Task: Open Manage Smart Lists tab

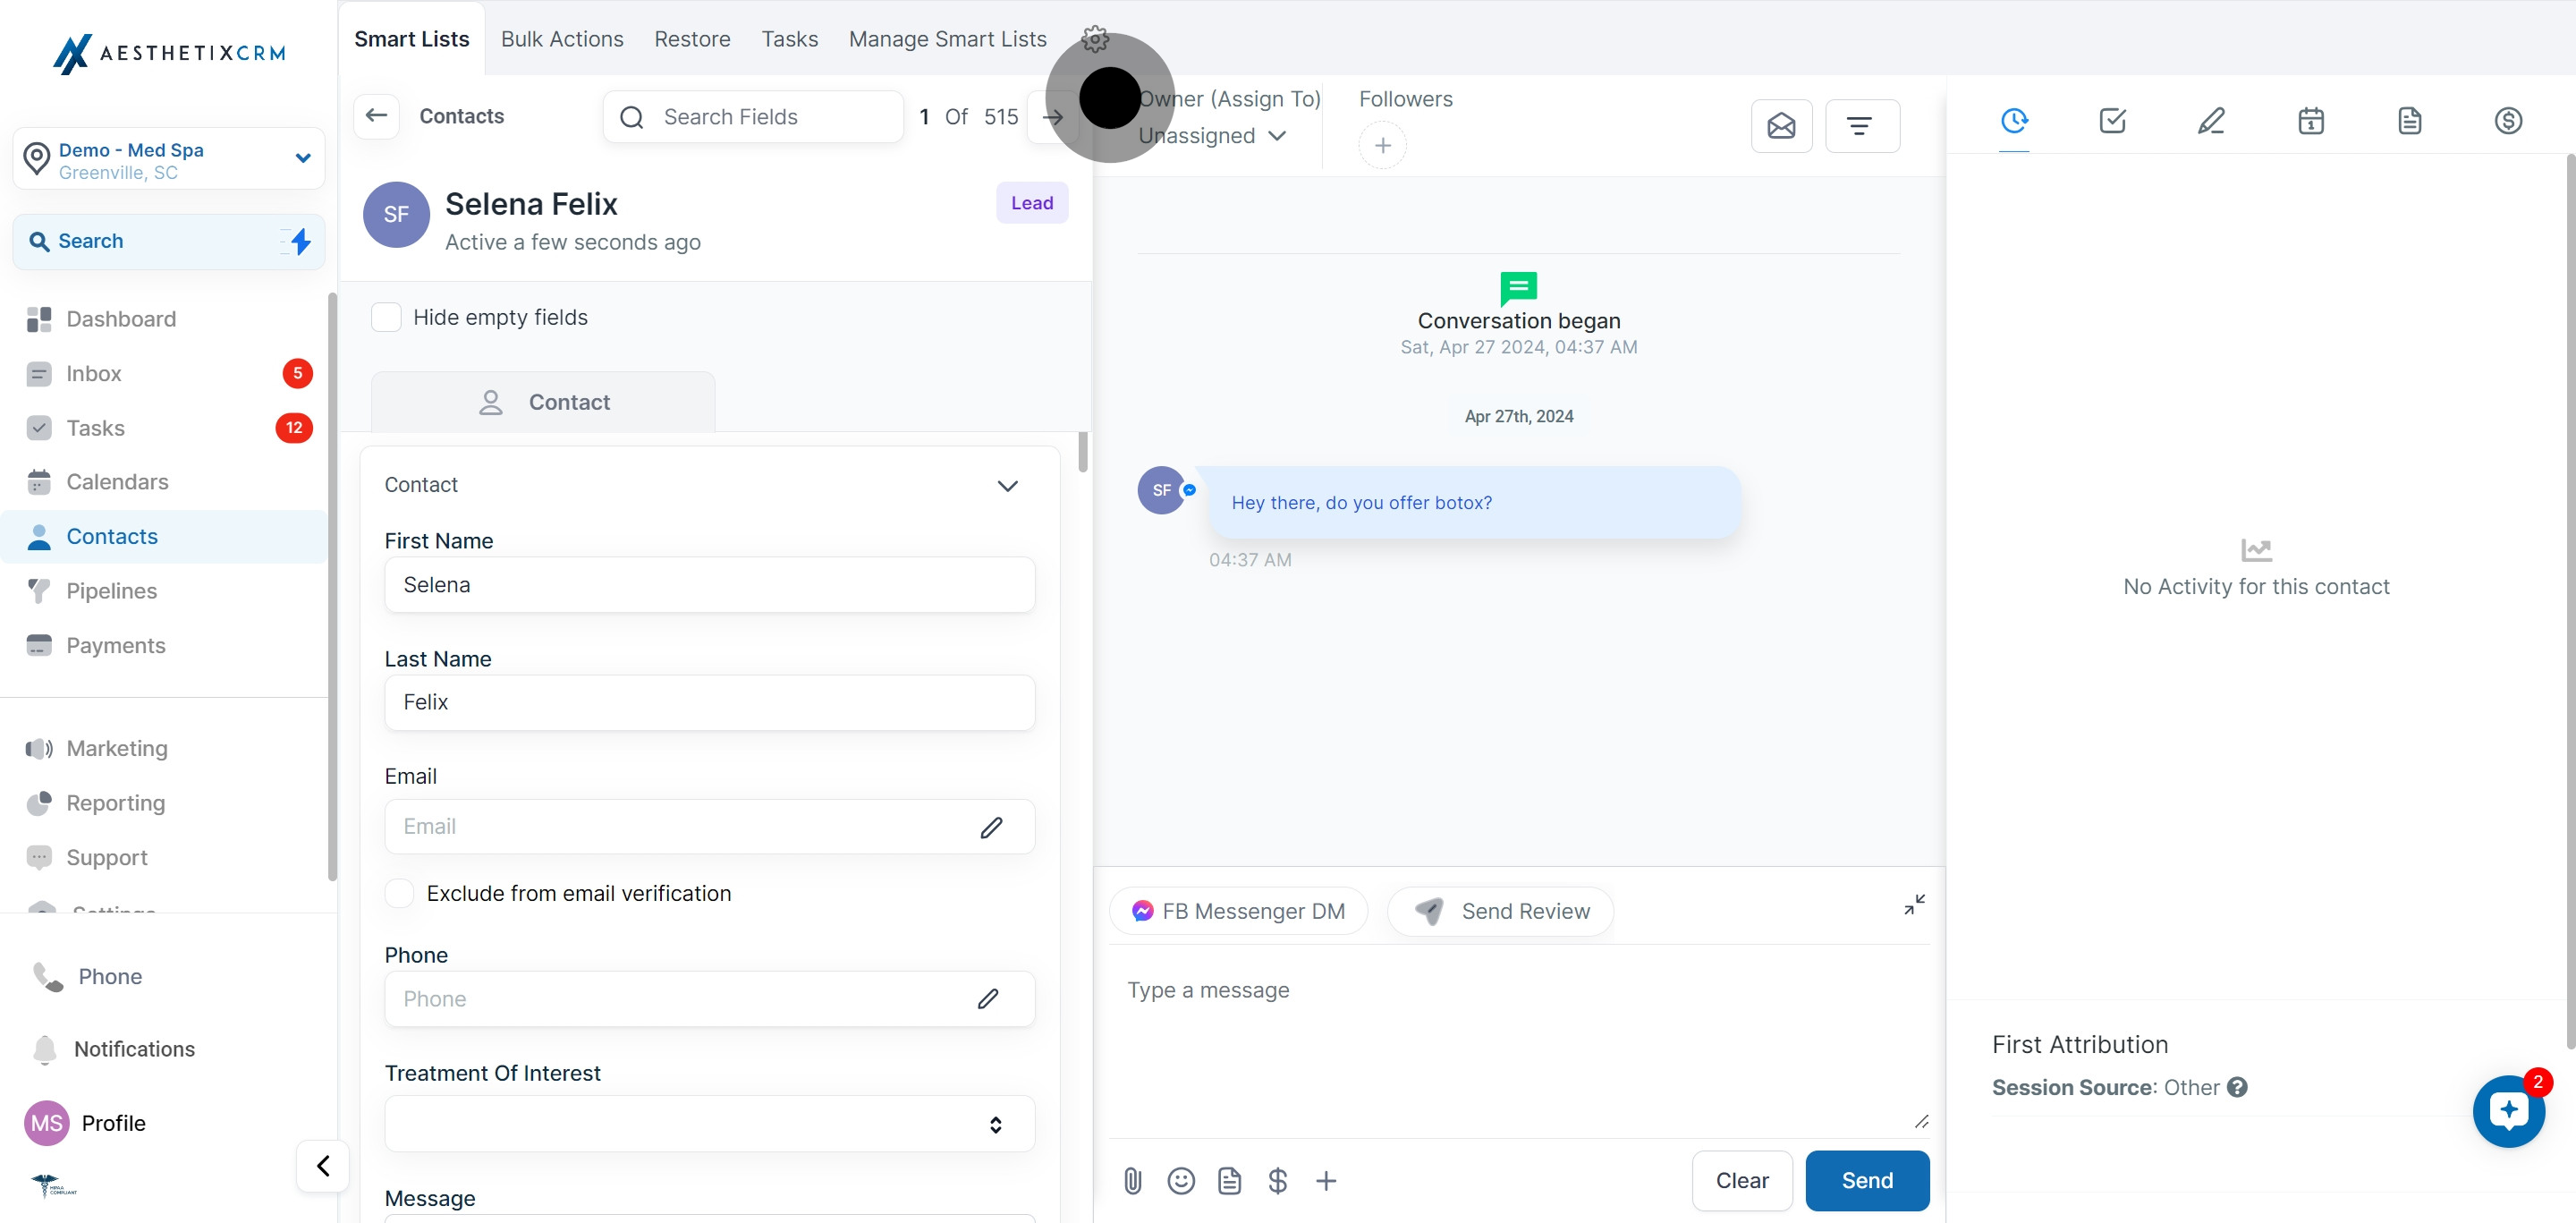Action: 947,39
